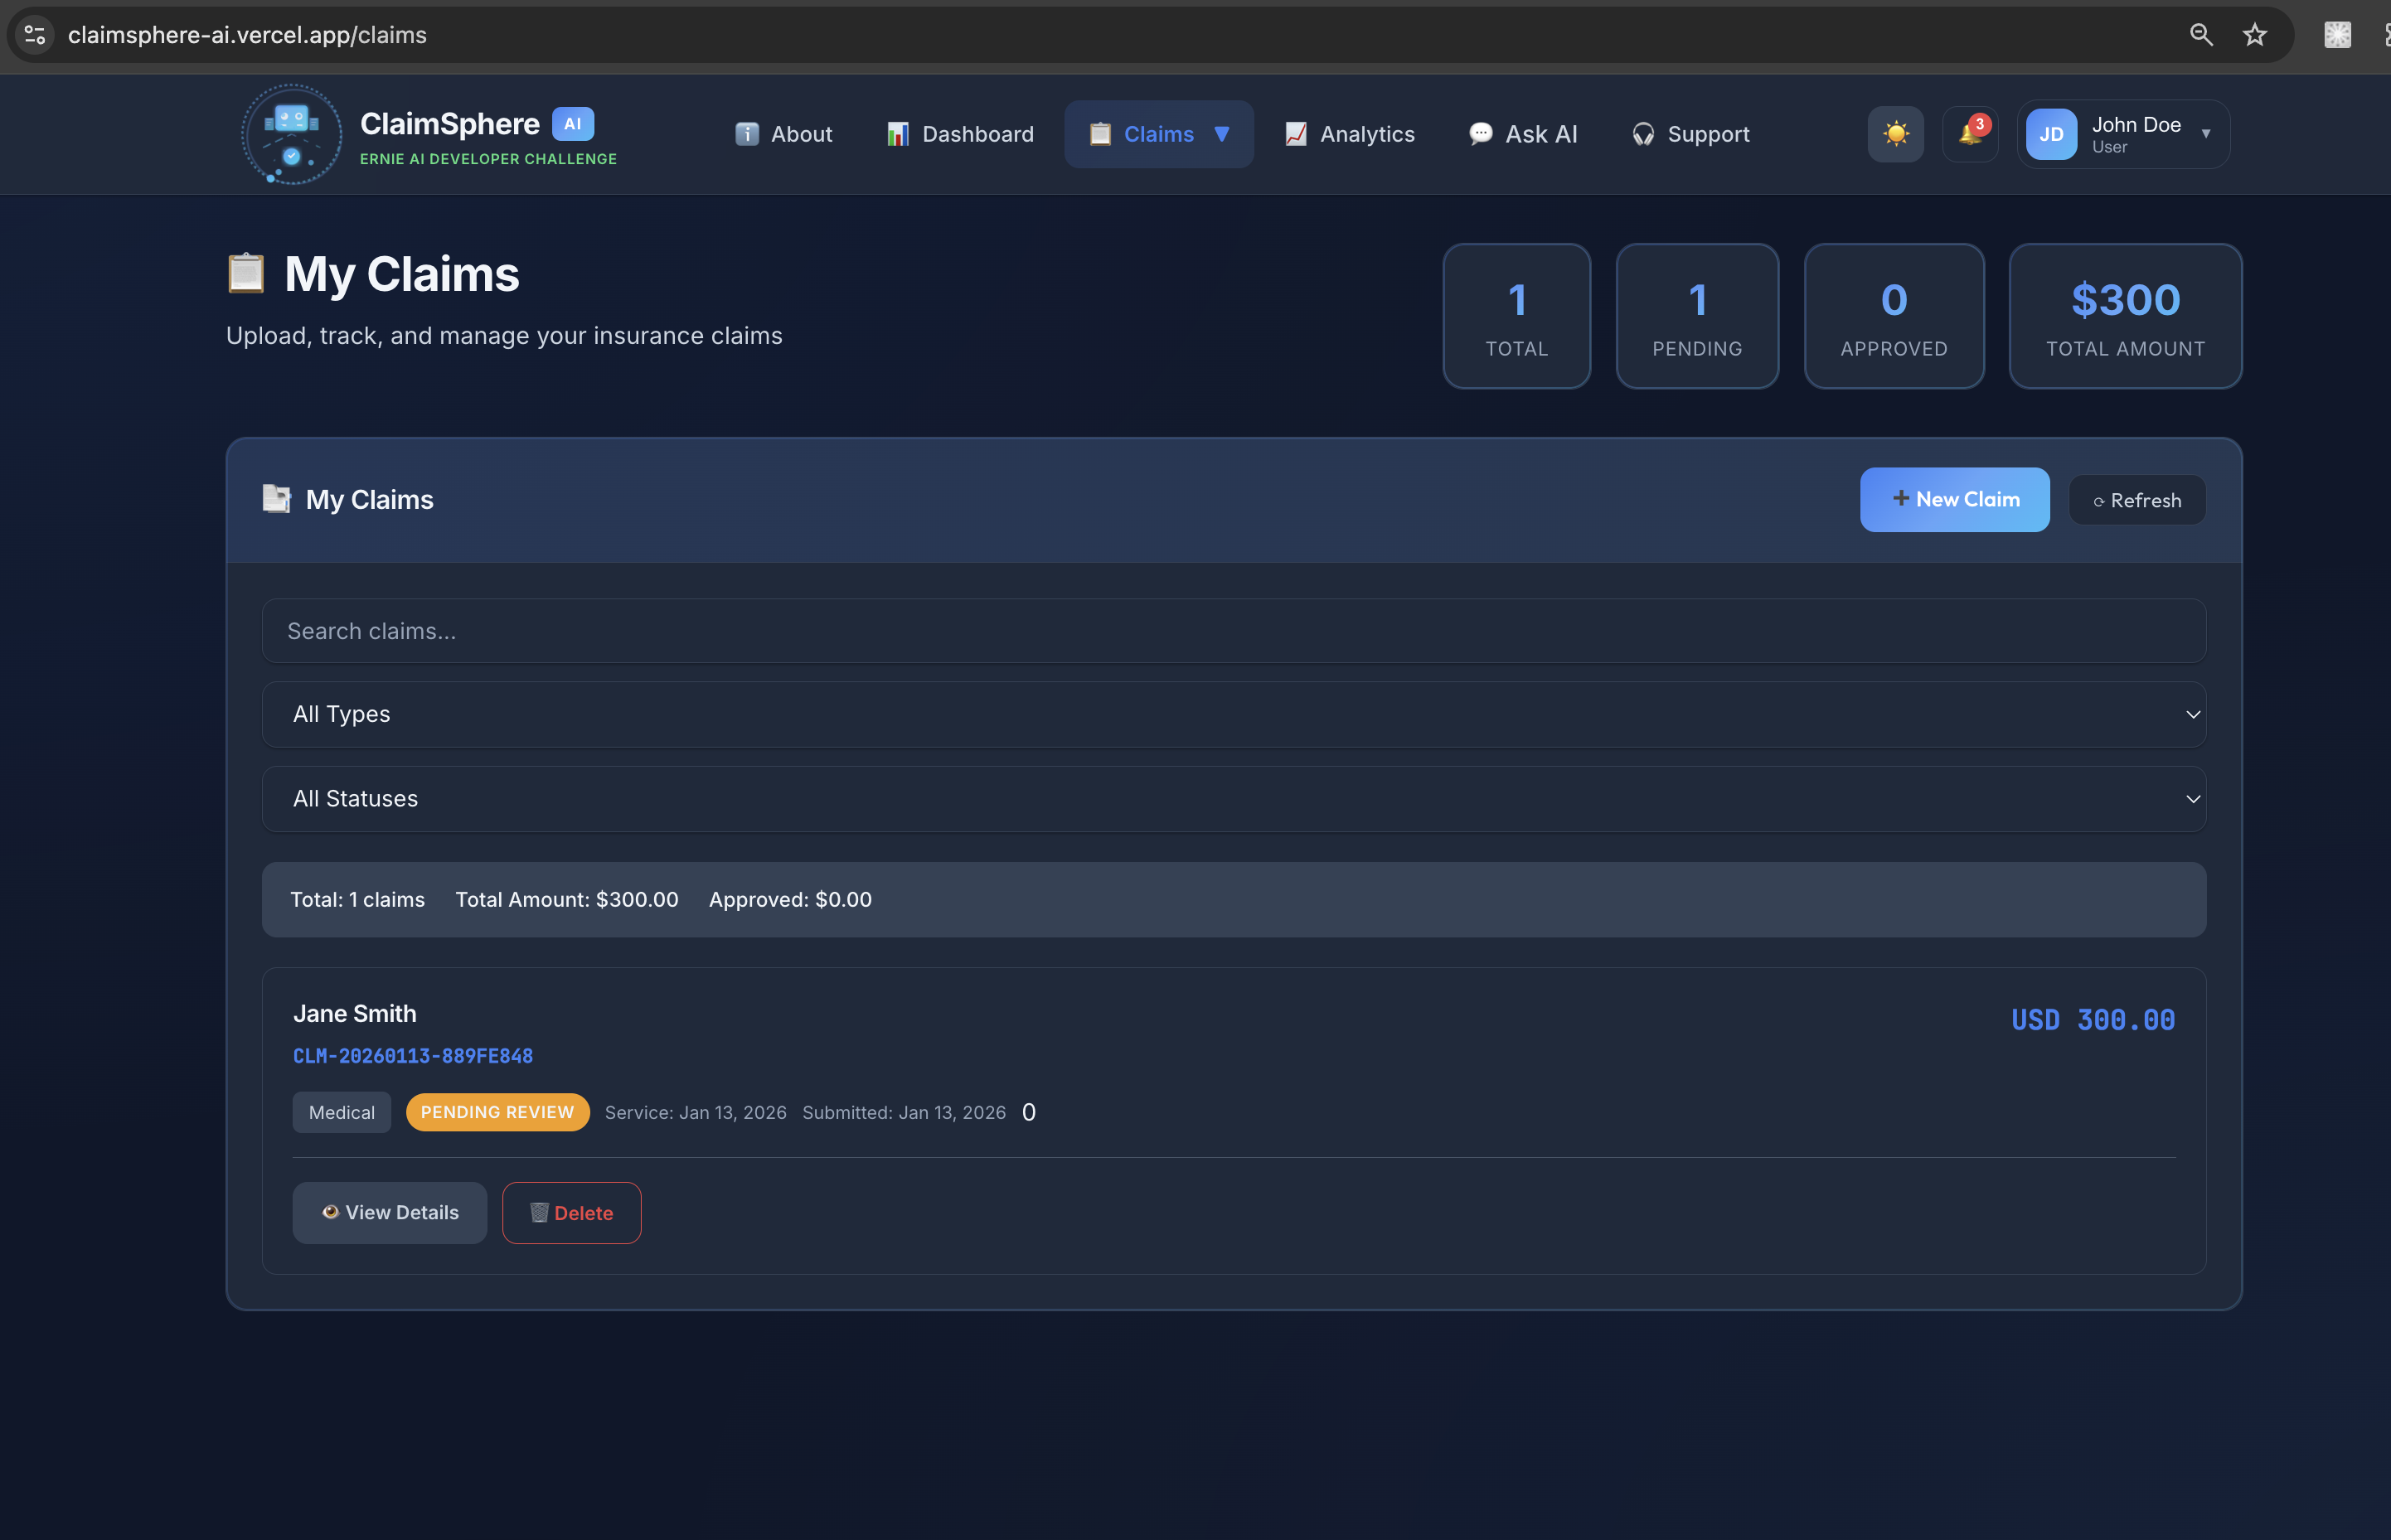The image size is (2391, 1540).
Task: Expand the Claims menu dropdown arrow
Action: [1221, 134]
